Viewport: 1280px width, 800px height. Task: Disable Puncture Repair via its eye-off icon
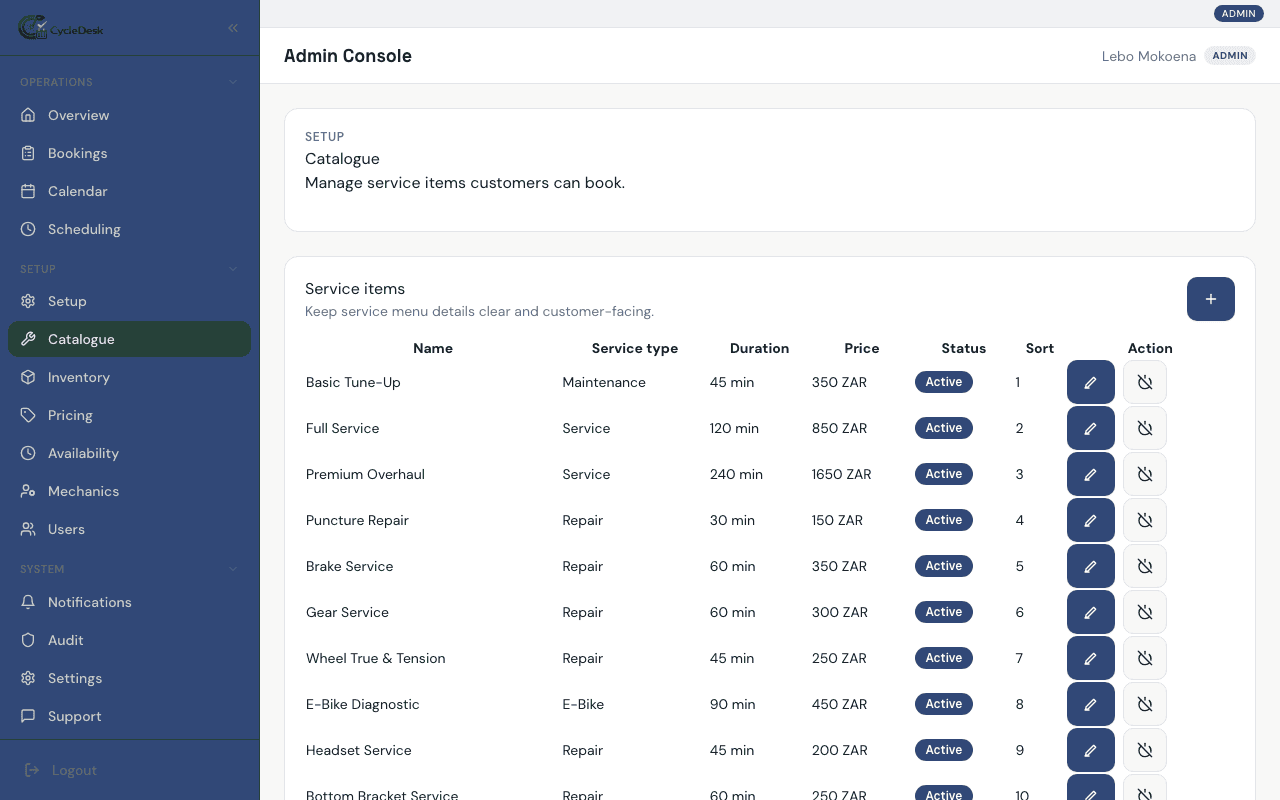pyautogui.click(x=1144, y=520)
